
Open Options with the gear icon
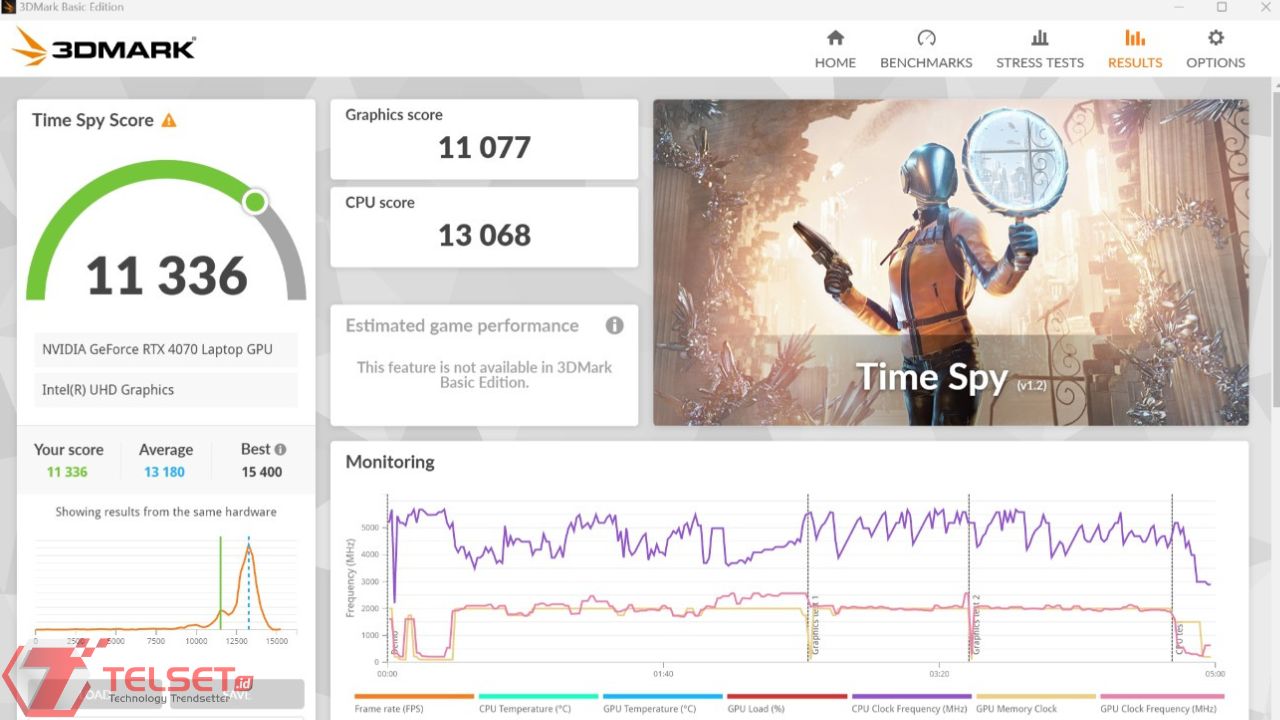[x=1215, y=38]
